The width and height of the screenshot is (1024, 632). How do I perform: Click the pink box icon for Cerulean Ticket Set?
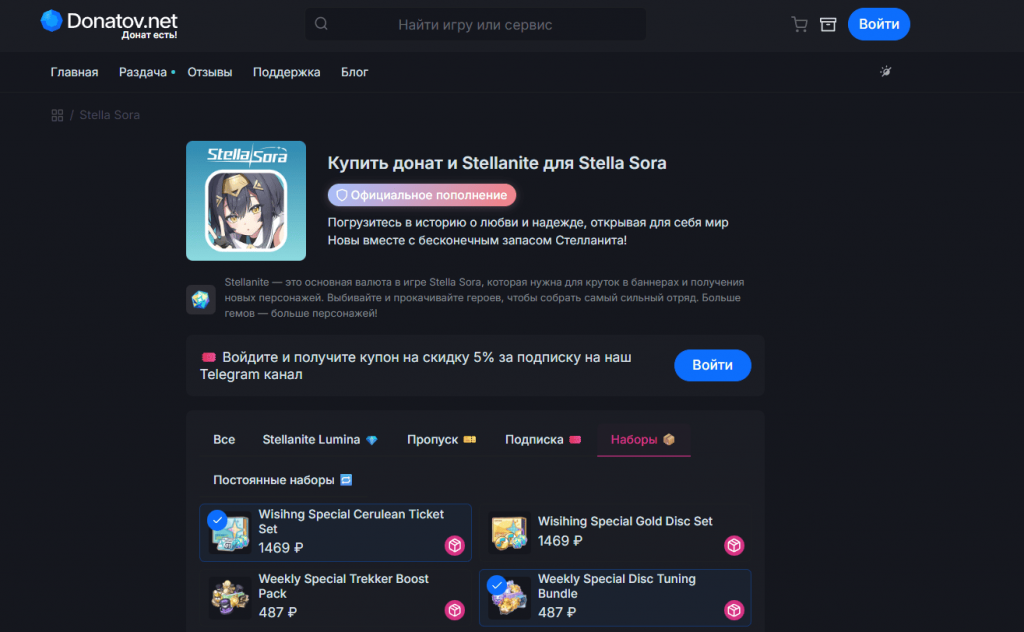coord(455,545)
